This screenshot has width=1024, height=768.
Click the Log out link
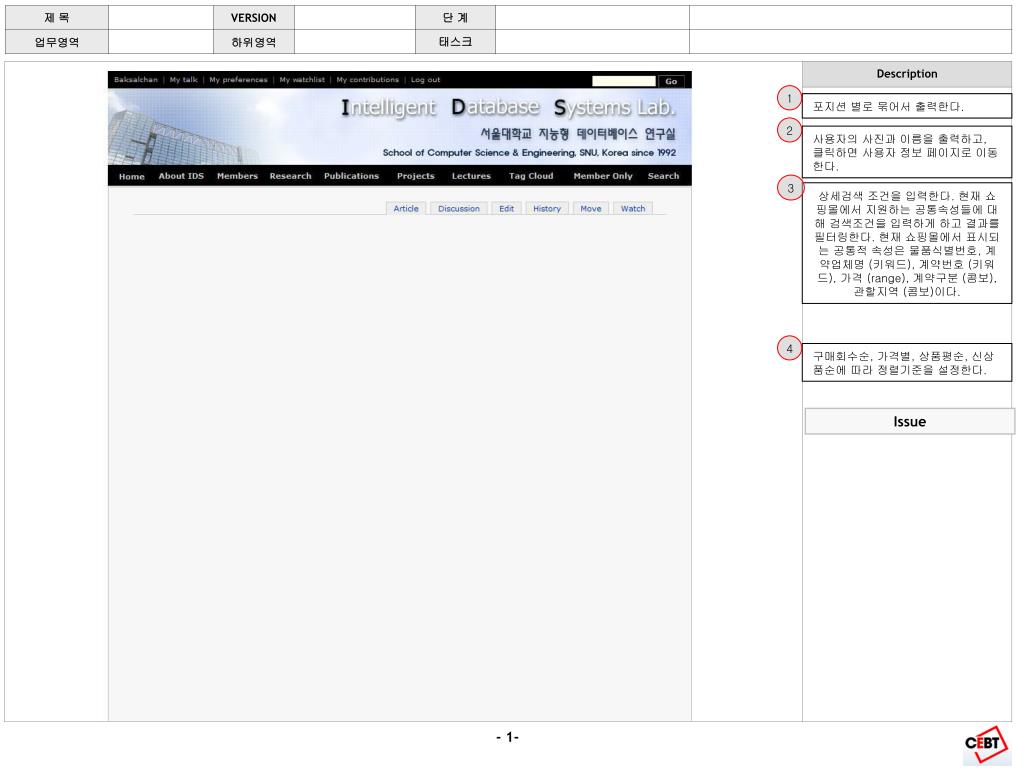pos(426,80)
